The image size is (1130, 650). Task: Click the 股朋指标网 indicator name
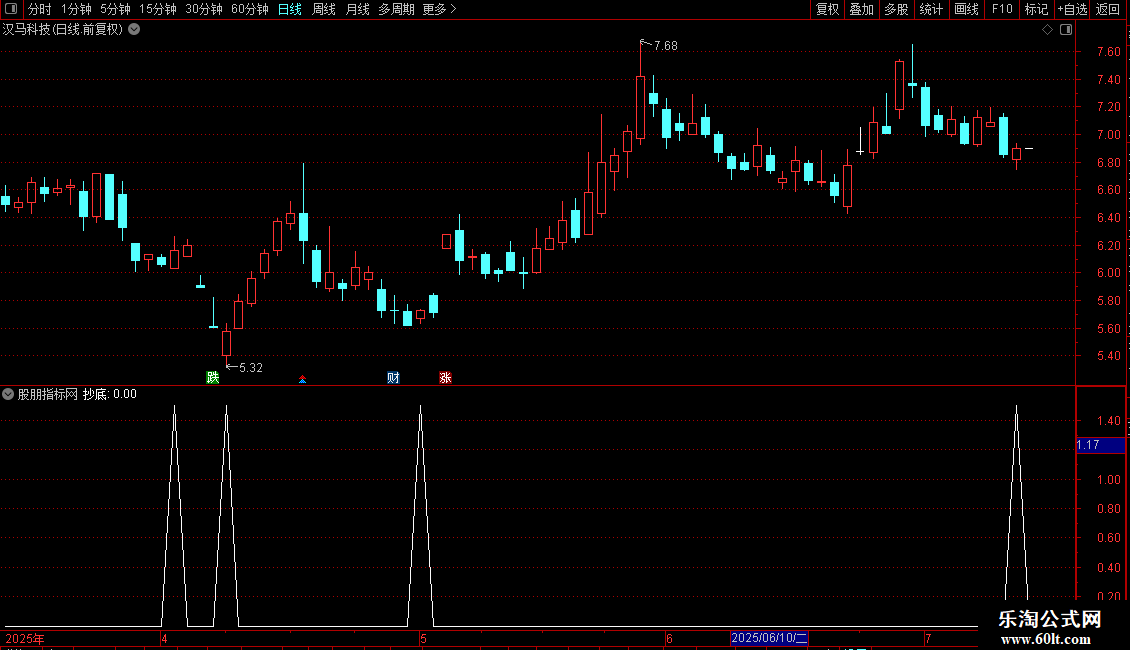point(48,394)
